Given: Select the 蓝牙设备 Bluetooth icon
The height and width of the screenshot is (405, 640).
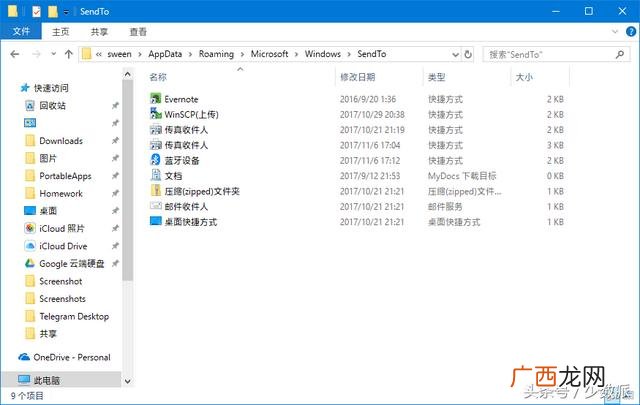Looking at the screenshot, I should point(156,160).
